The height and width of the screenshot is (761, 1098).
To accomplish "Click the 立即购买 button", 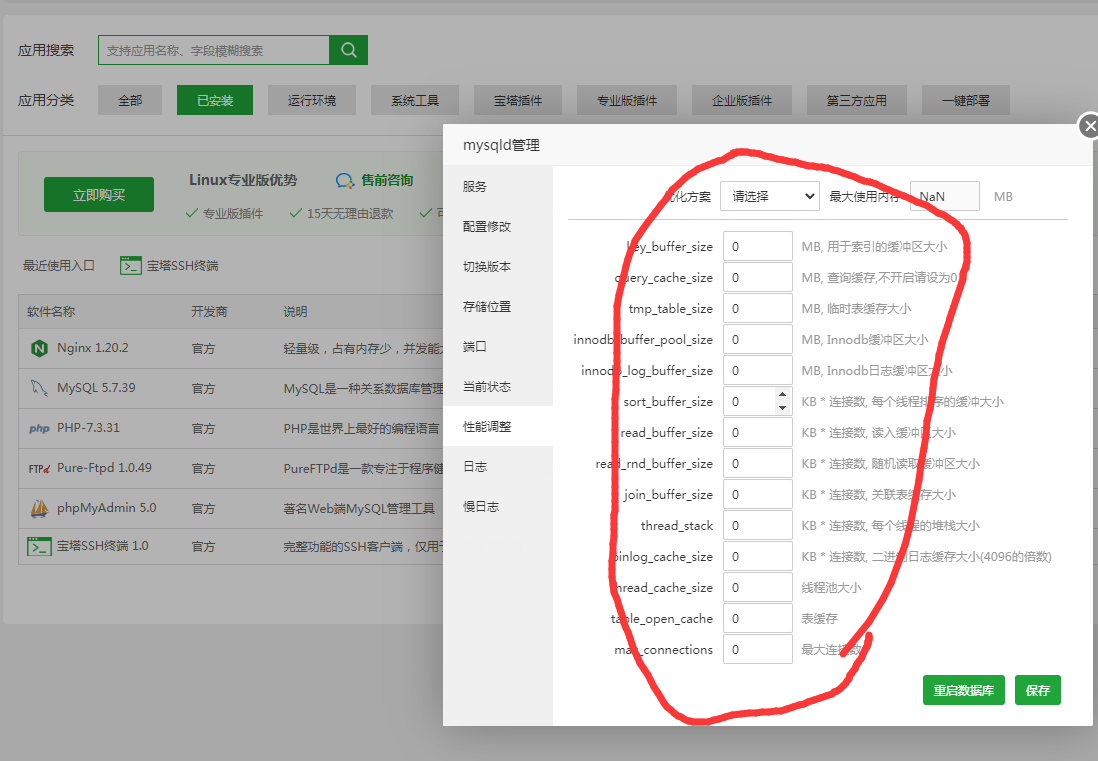I will pyautogui.click(x=99, y=195).
